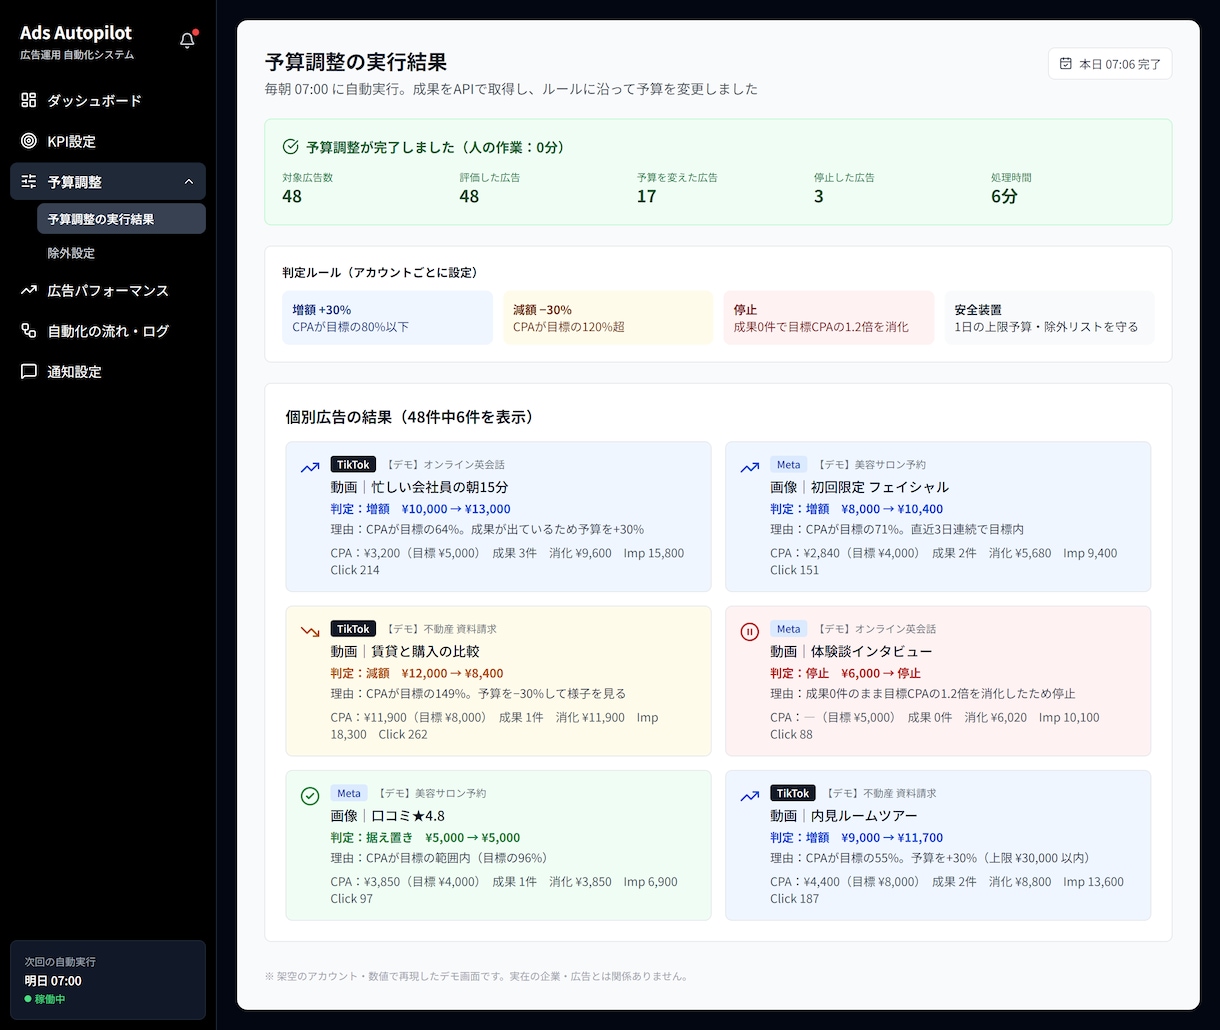This screenshot has width=1220, height=1030.
Task: Click 予算調整の実行結果 page heading
Action: pyautogui.click(x=356, y=62)
